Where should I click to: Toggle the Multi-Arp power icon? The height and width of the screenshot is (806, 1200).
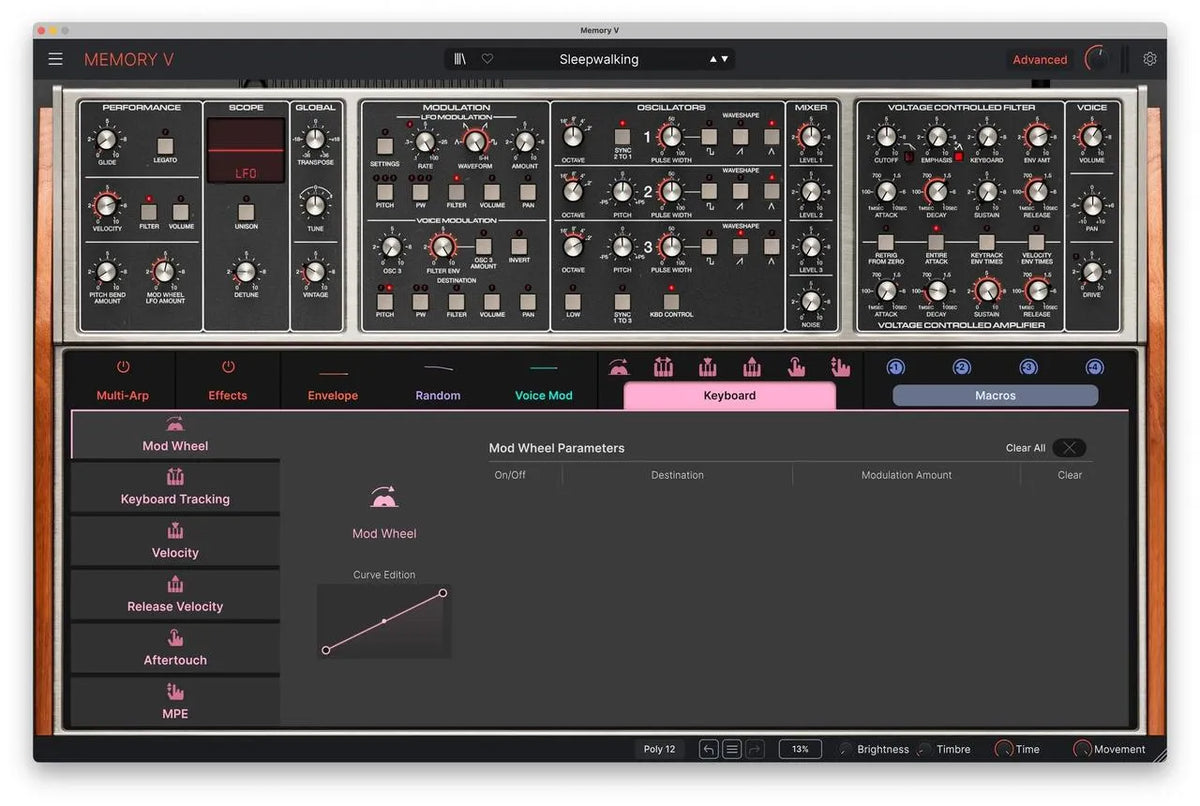click(x=123, y=368)
